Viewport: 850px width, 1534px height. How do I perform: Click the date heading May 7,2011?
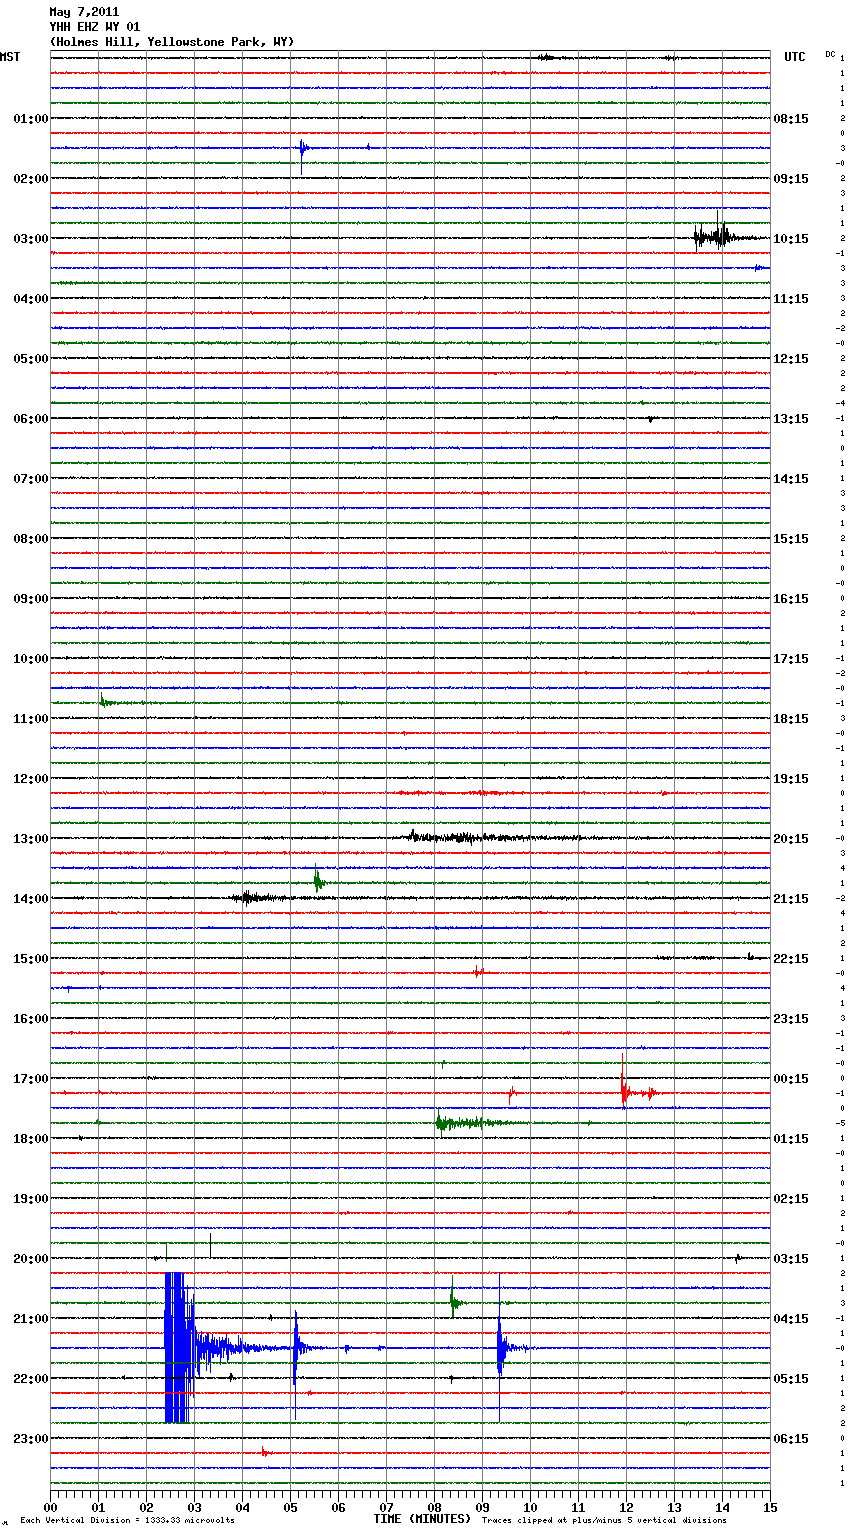[x=84, y=12]
